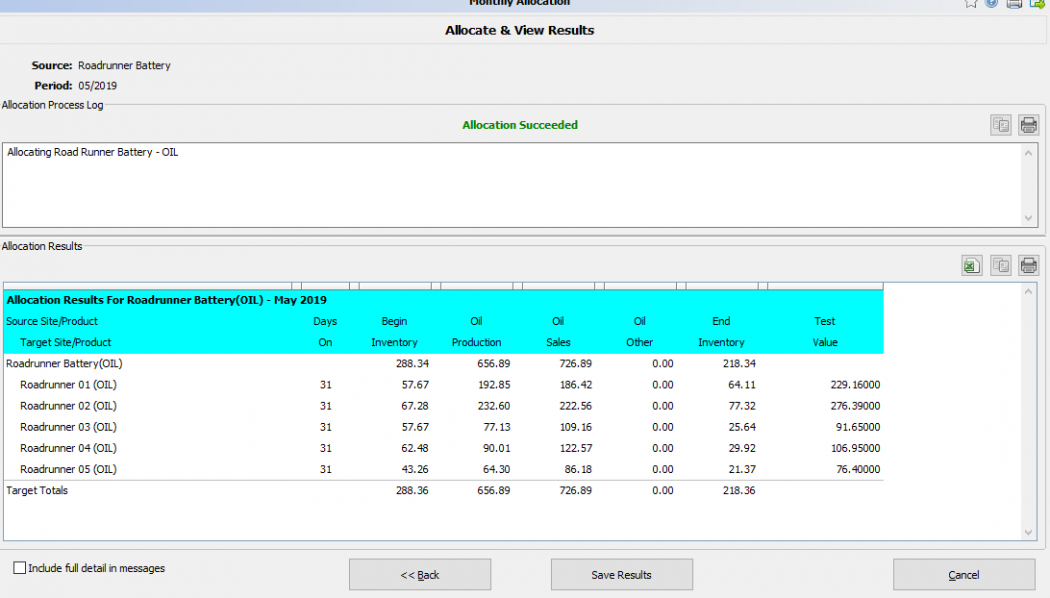Viewport: 1050px width, 598px height.
Task: Export Allocation Results to Excel
Action: (972, 265)
